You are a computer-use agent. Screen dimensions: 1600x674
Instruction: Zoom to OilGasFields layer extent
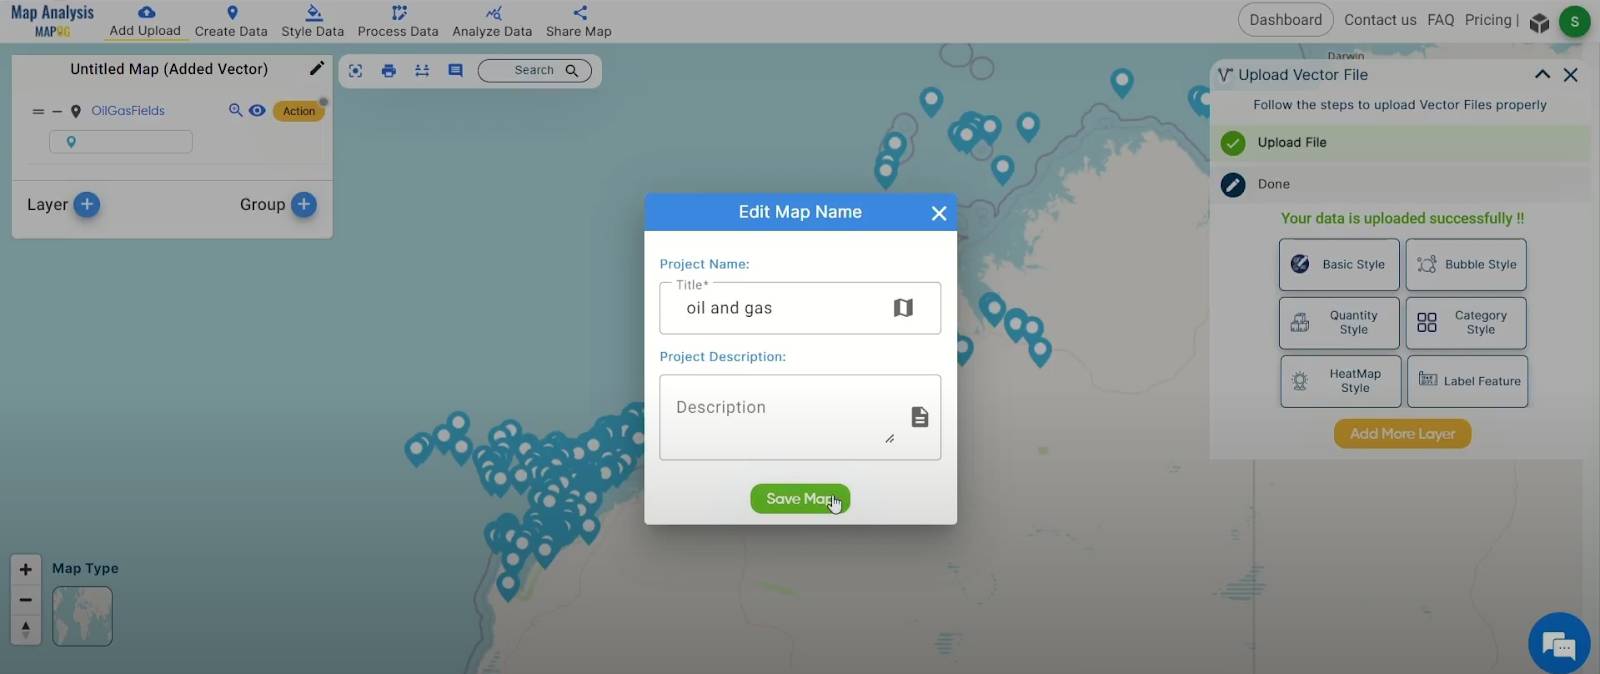coord(235,110)
